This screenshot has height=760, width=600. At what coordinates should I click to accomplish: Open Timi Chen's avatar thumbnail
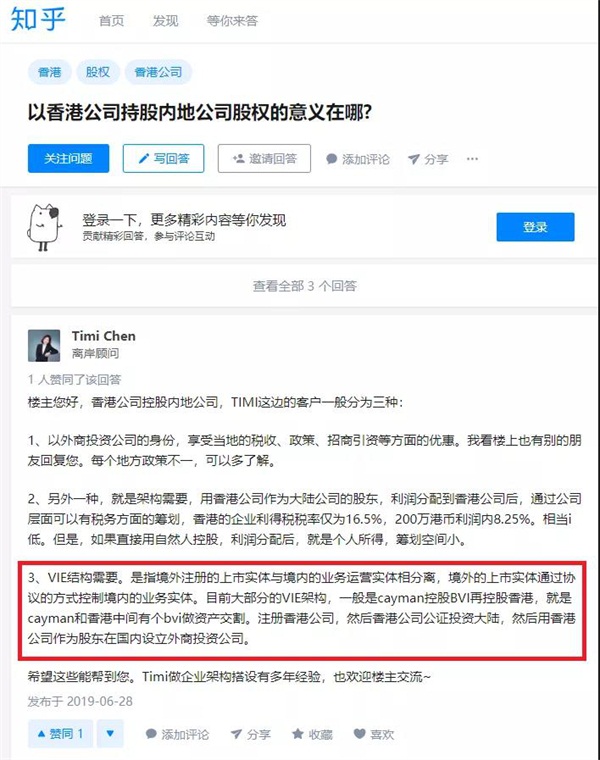pos(44,346)
